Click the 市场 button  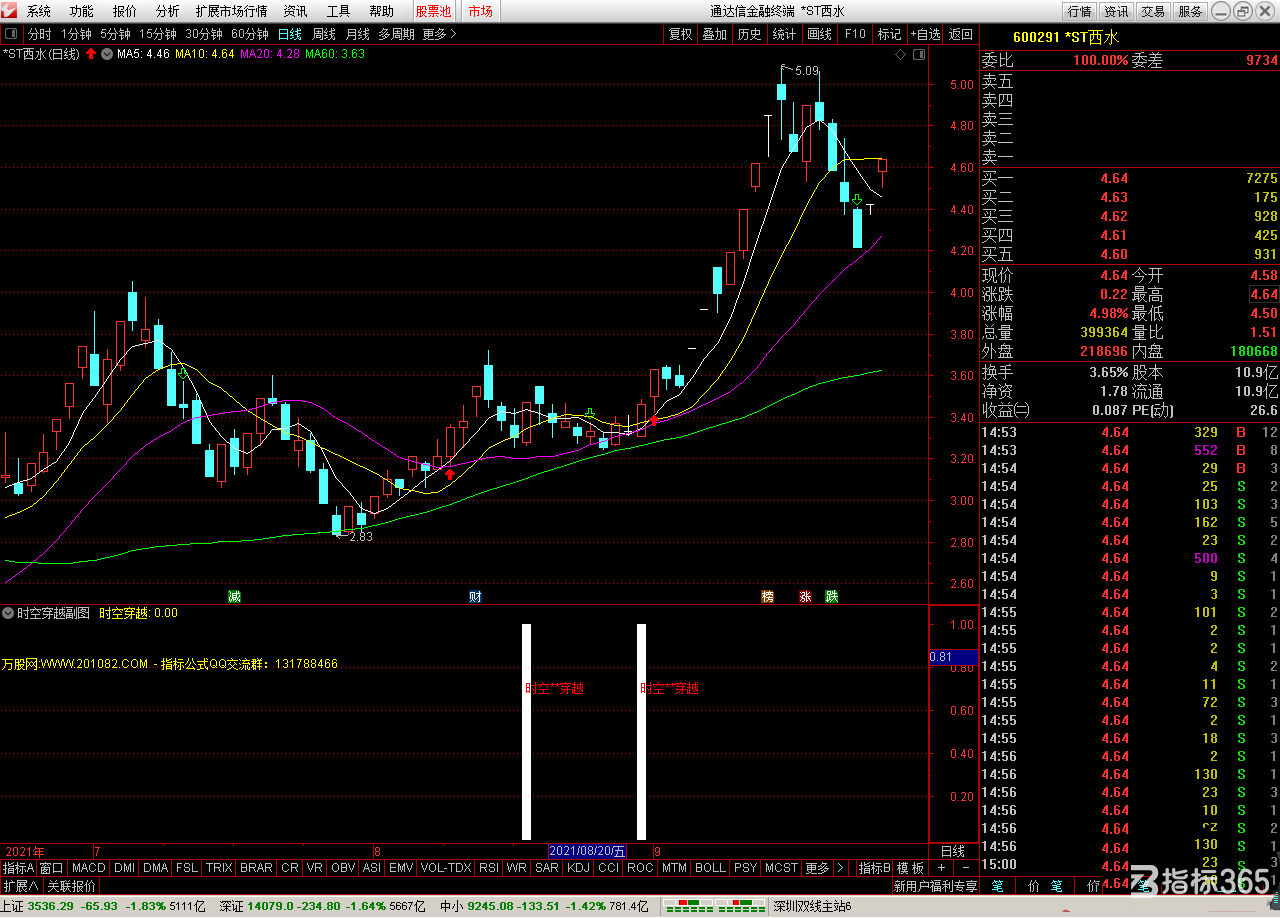click(x=480, y=12)
